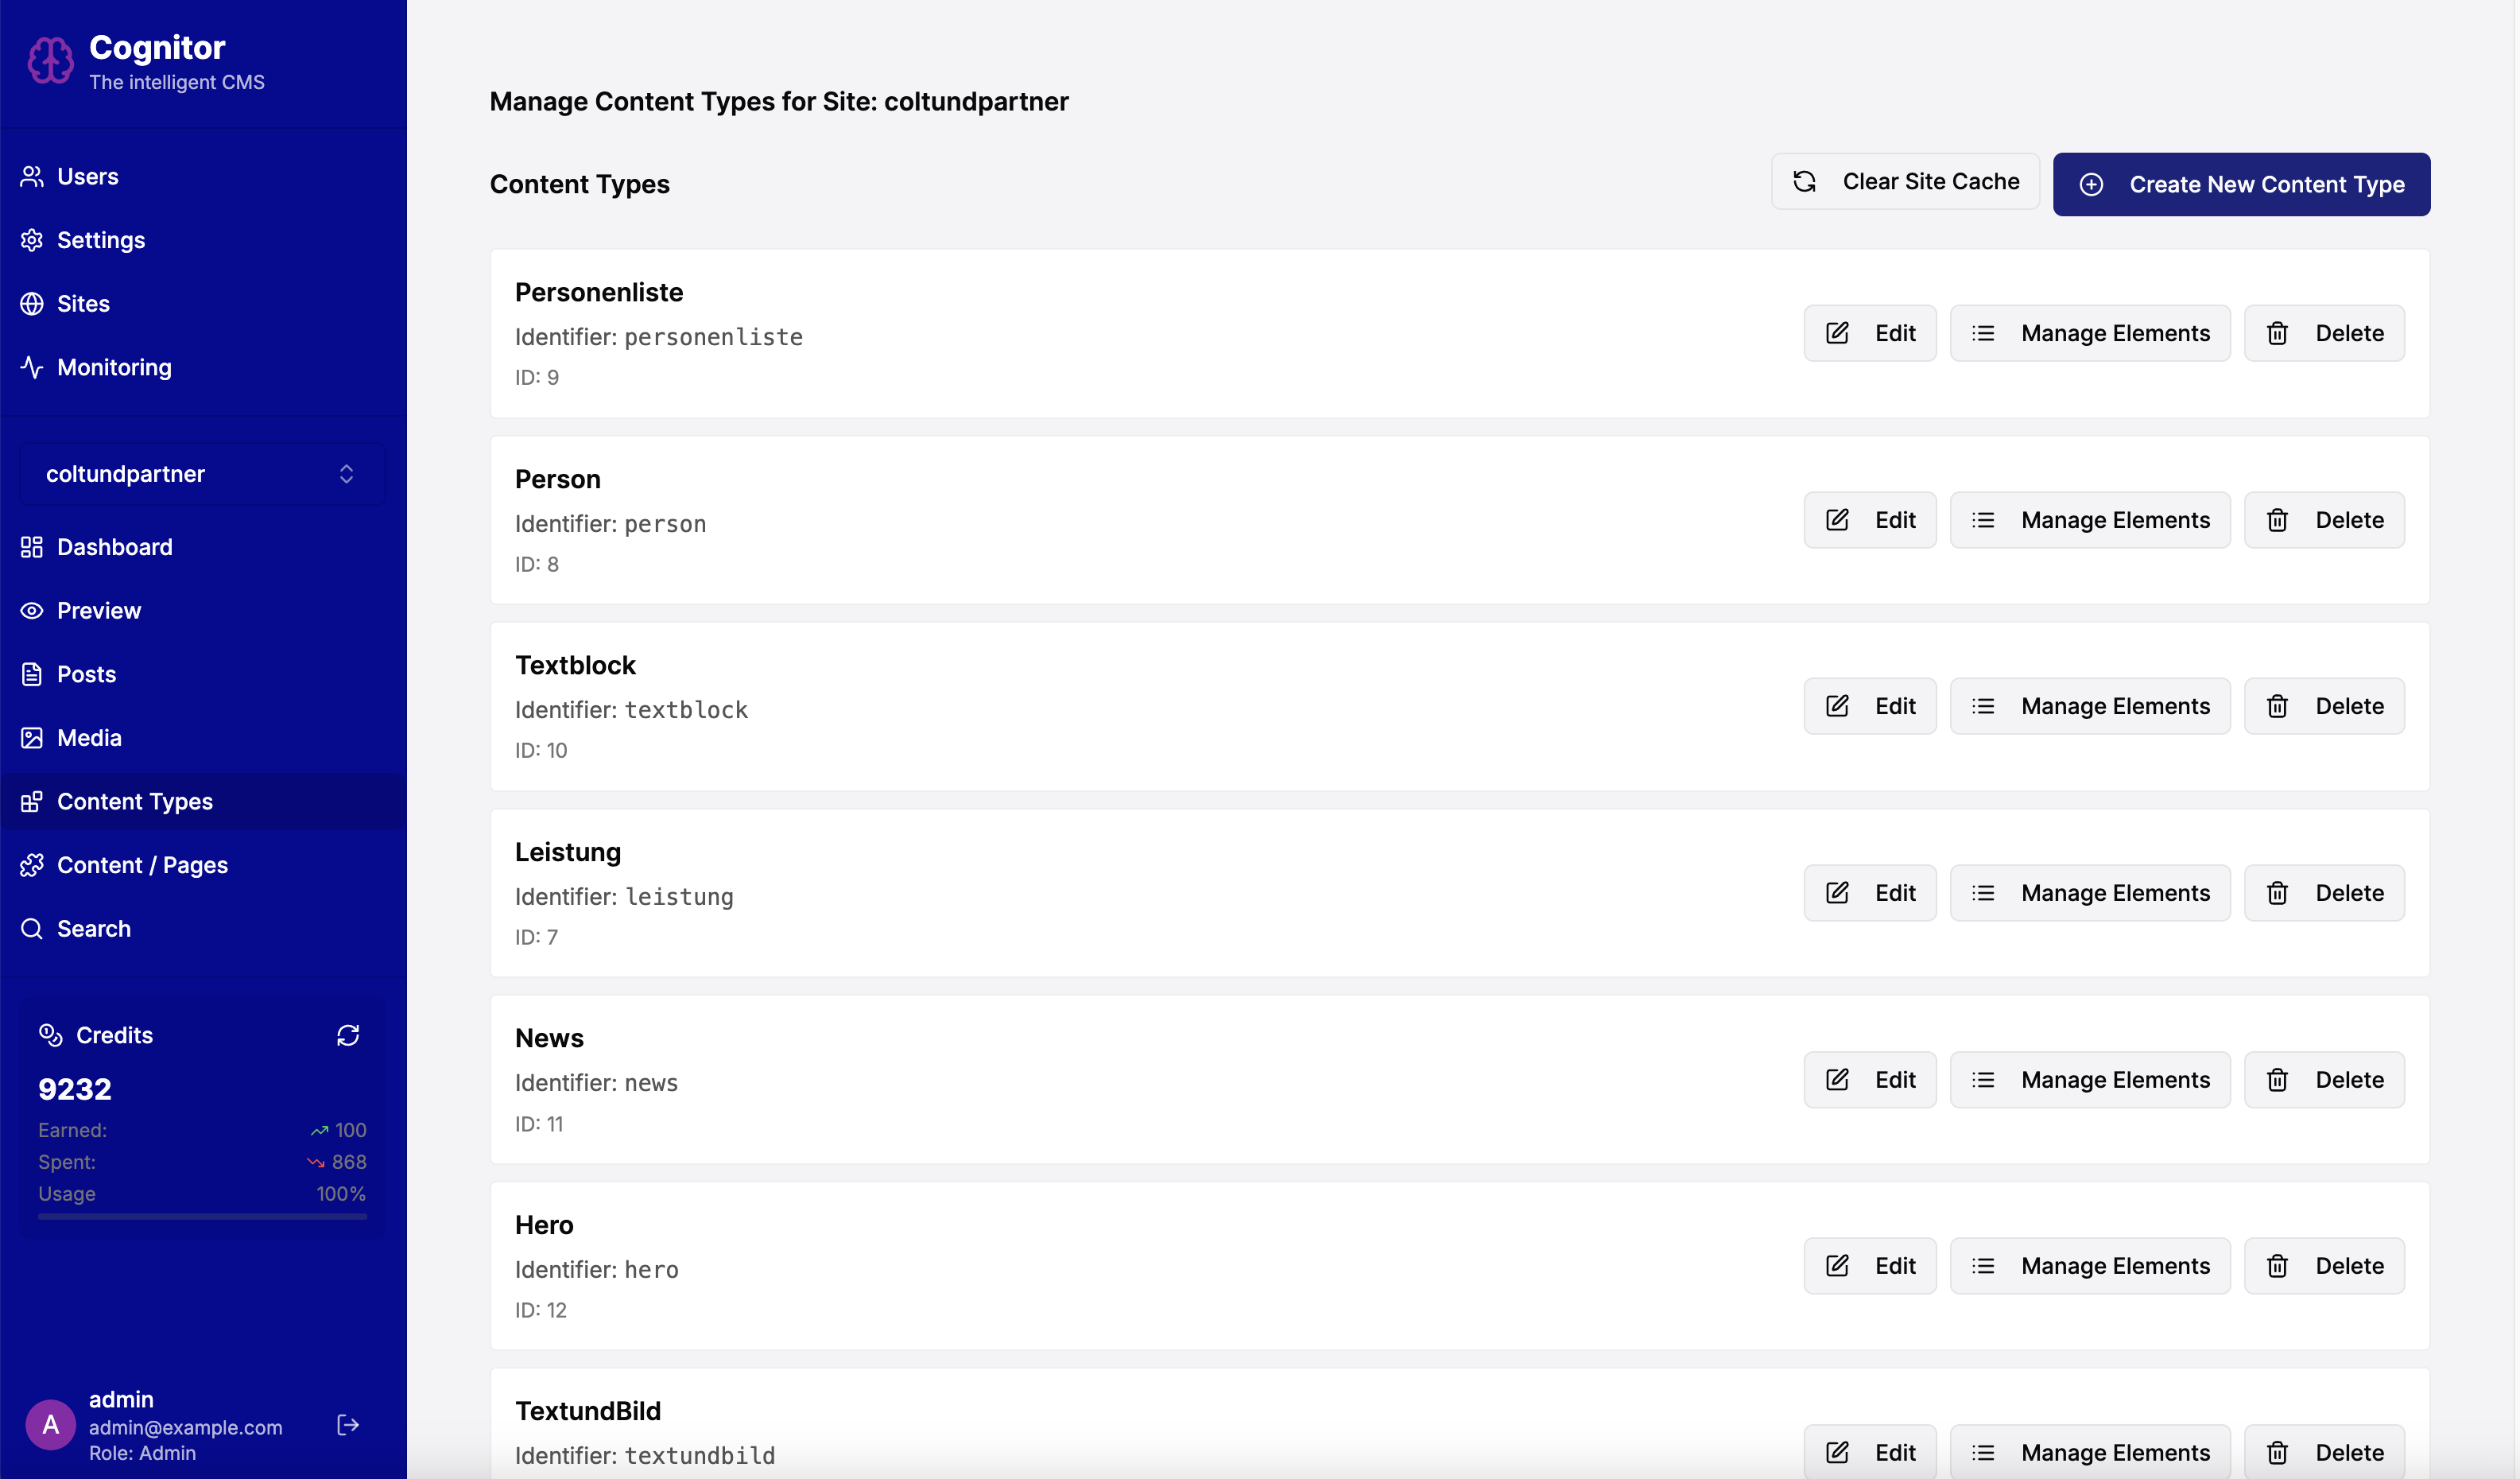Click Create New Content Type
Viewport: 2520px width, 1479px height.
click(2240, 184)
